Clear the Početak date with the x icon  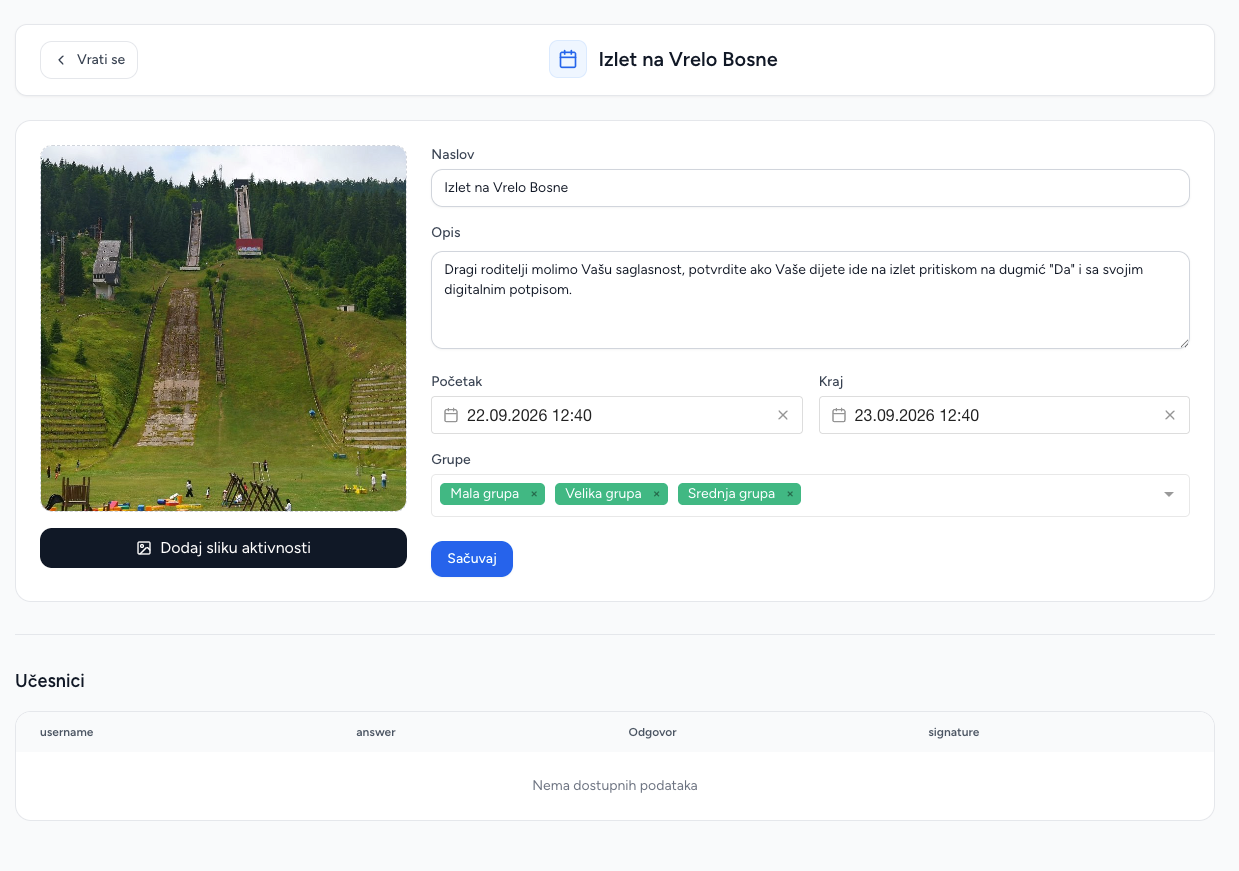[x=783, y=415]
